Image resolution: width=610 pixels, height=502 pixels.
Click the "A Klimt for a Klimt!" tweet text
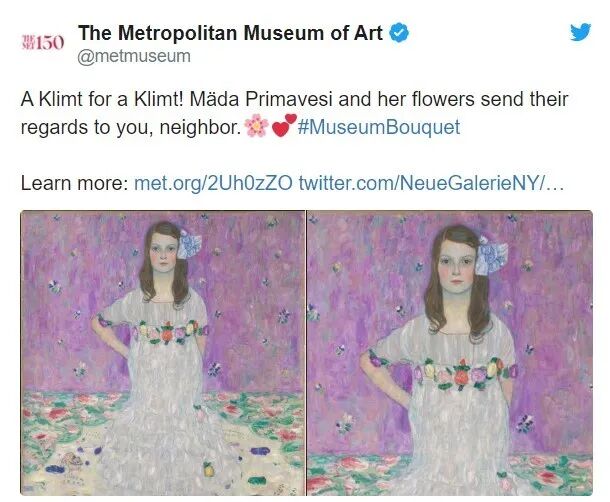[102, 99]
